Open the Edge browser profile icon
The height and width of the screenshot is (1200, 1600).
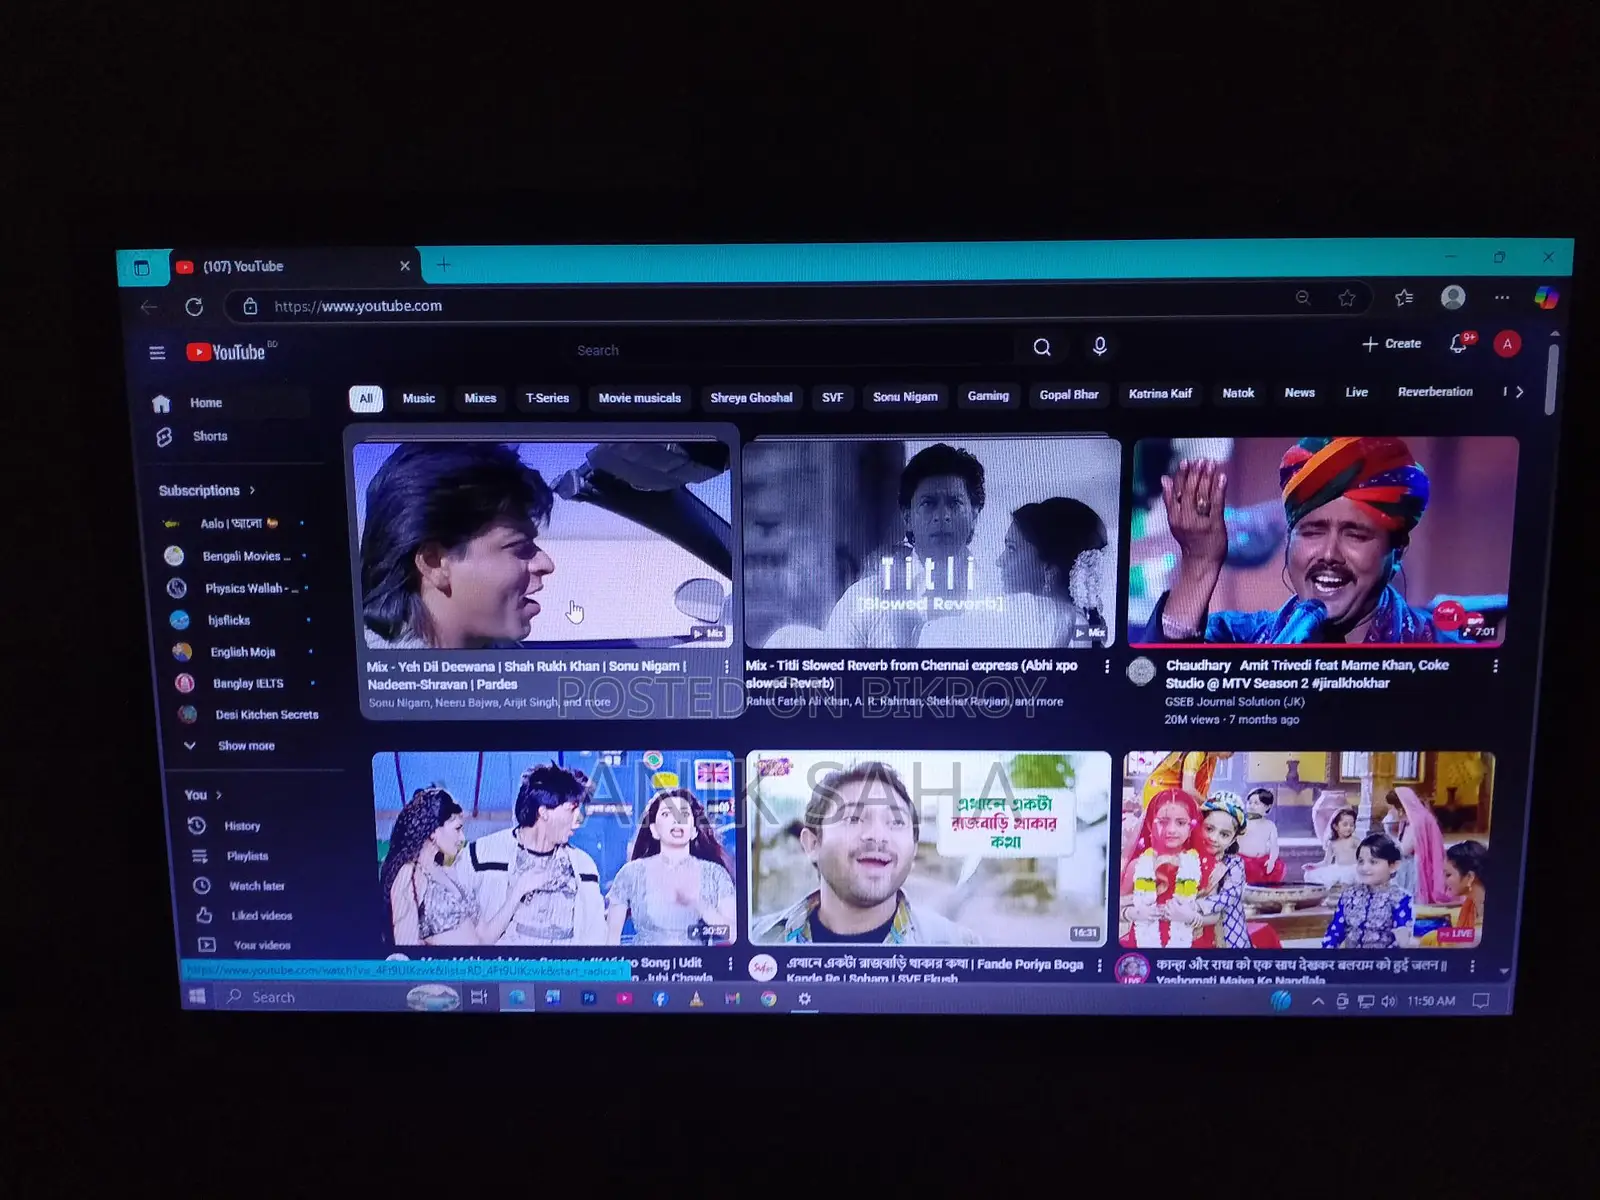1453,297
